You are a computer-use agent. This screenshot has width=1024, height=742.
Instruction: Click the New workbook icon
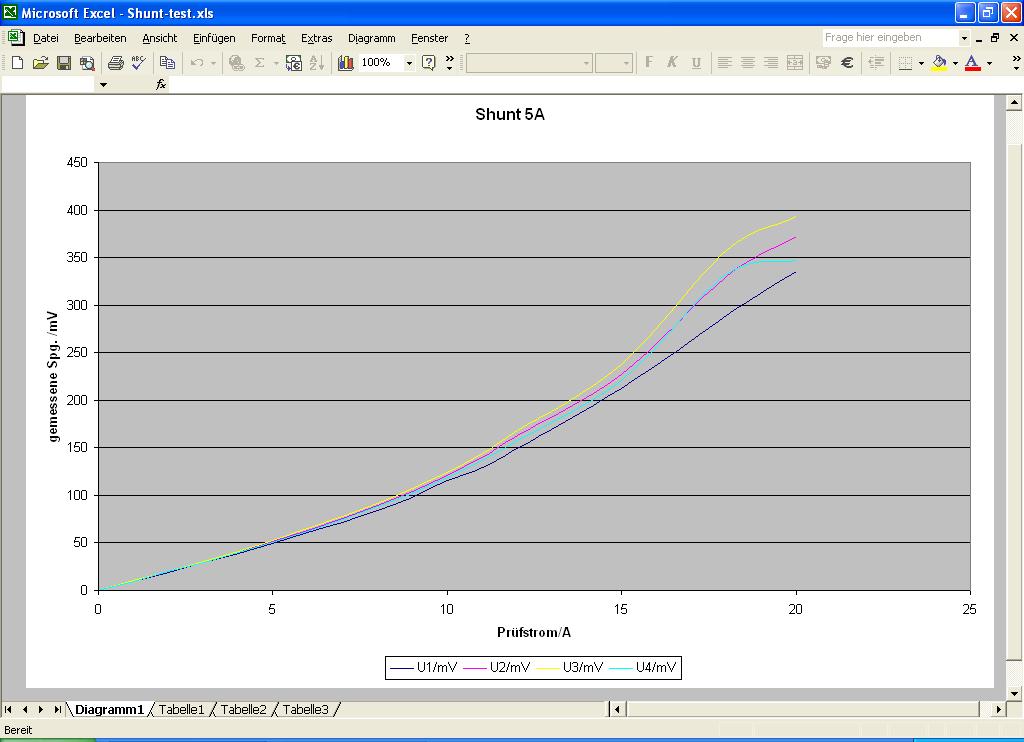pyautogui.click(x=16, y=63)
